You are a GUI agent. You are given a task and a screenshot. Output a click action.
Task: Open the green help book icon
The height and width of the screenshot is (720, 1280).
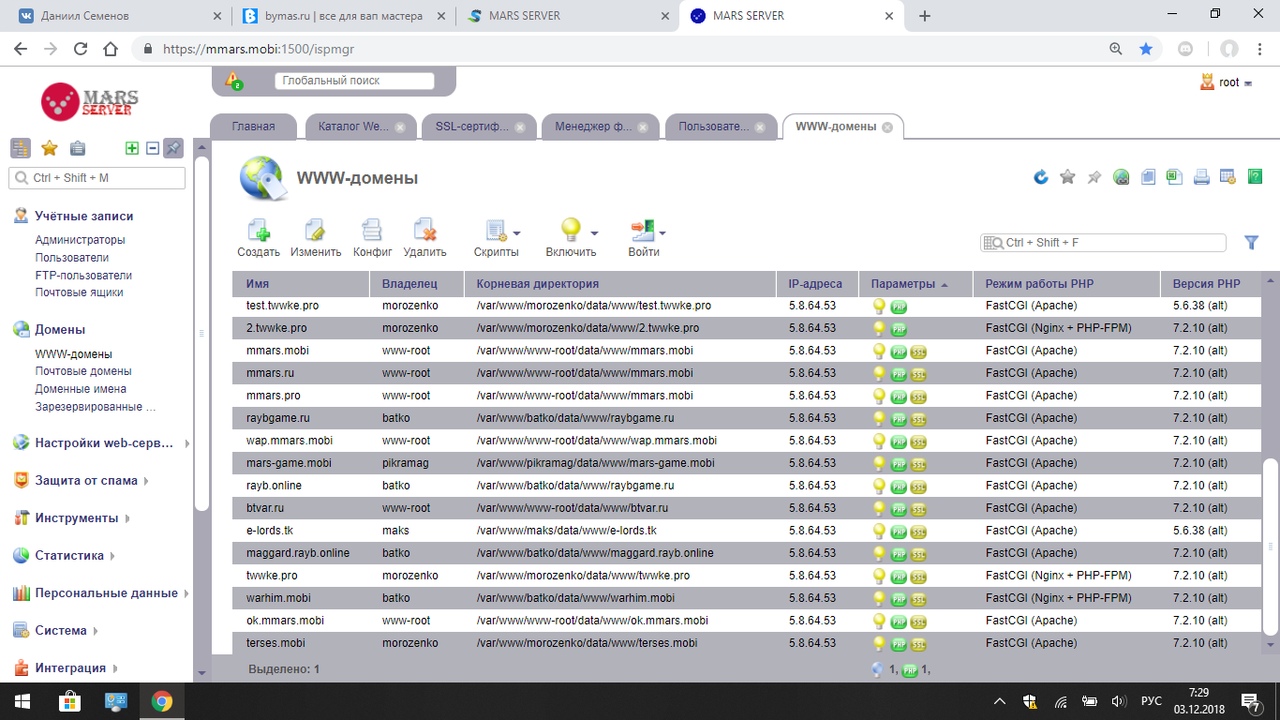click(x=1254, y=177)
